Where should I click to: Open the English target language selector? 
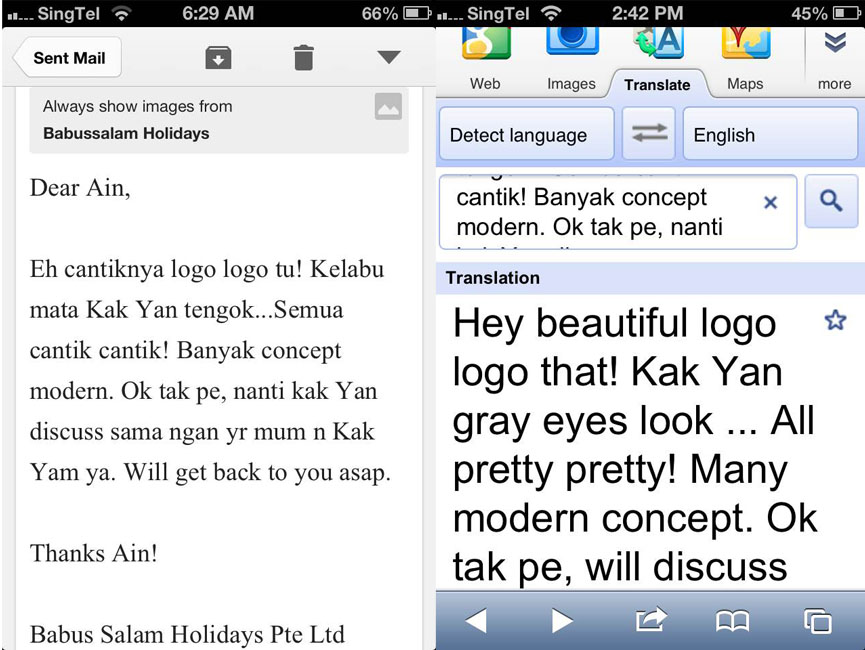click(x=768, y=135)
